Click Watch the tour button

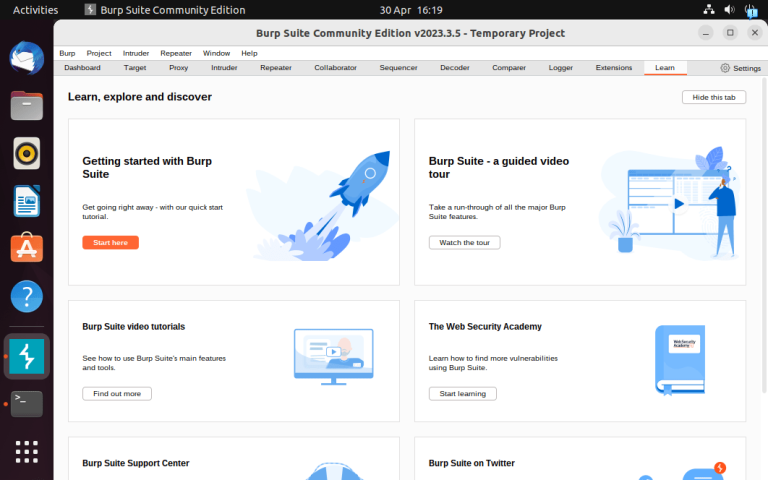(x=464, y=242)
